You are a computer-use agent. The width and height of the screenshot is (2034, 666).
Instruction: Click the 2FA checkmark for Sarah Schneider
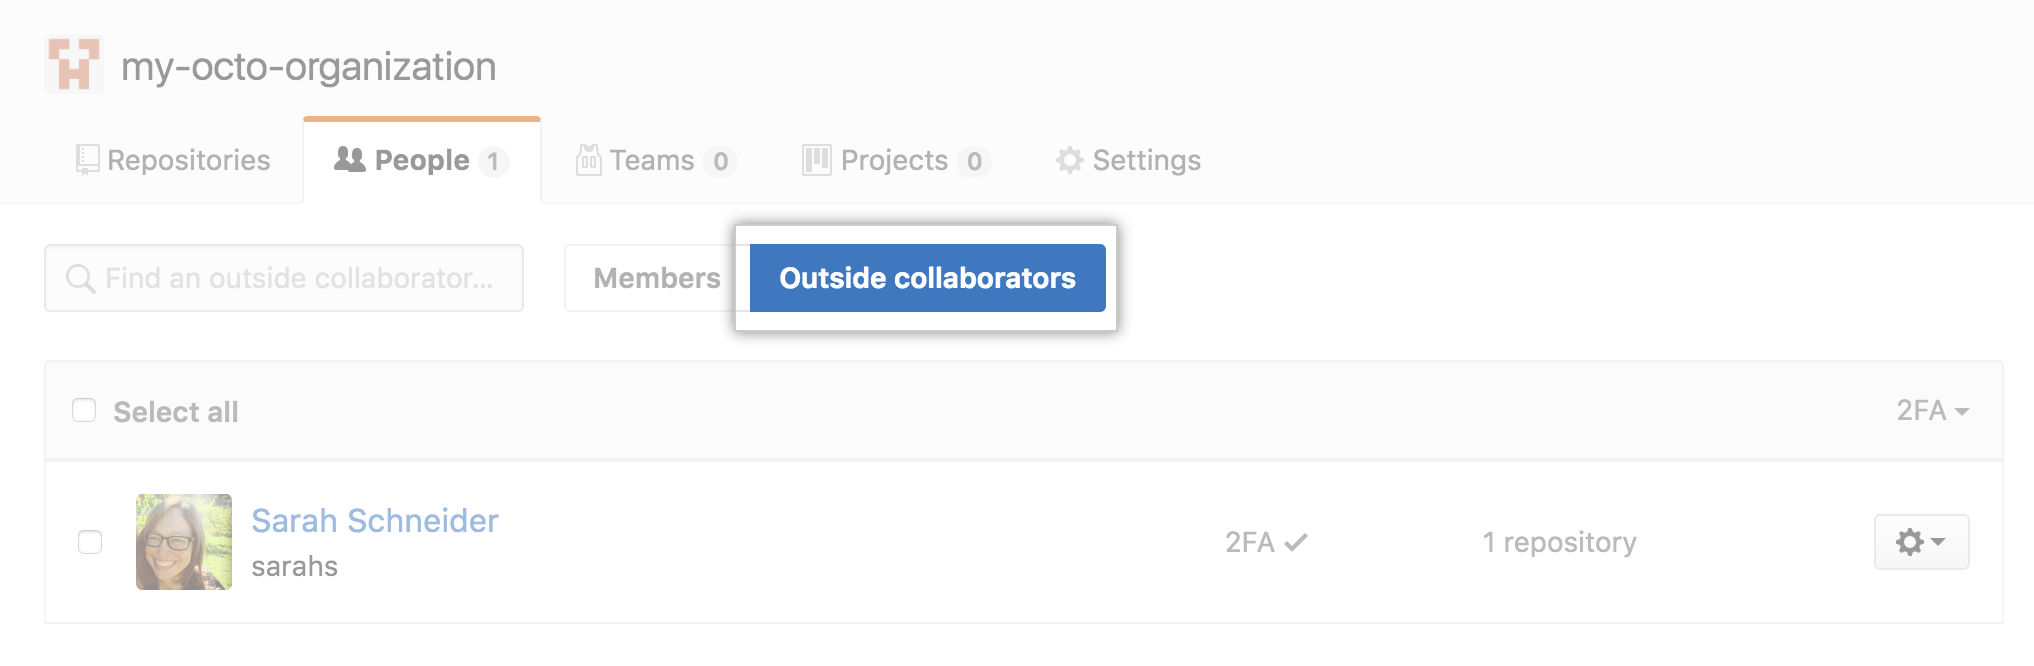click(x=1296, y=542)
